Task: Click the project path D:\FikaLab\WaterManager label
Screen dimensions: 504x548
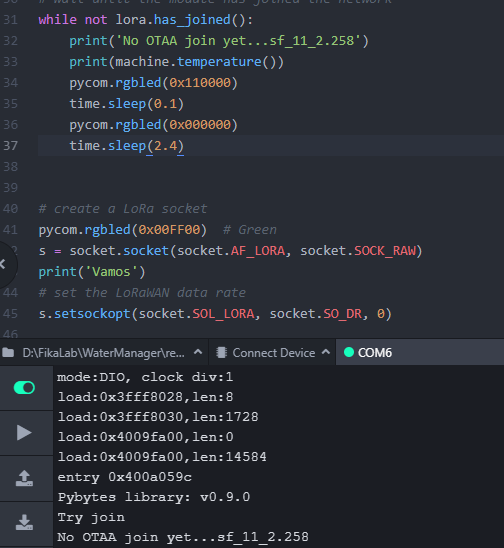Action: tap(103, 353)
